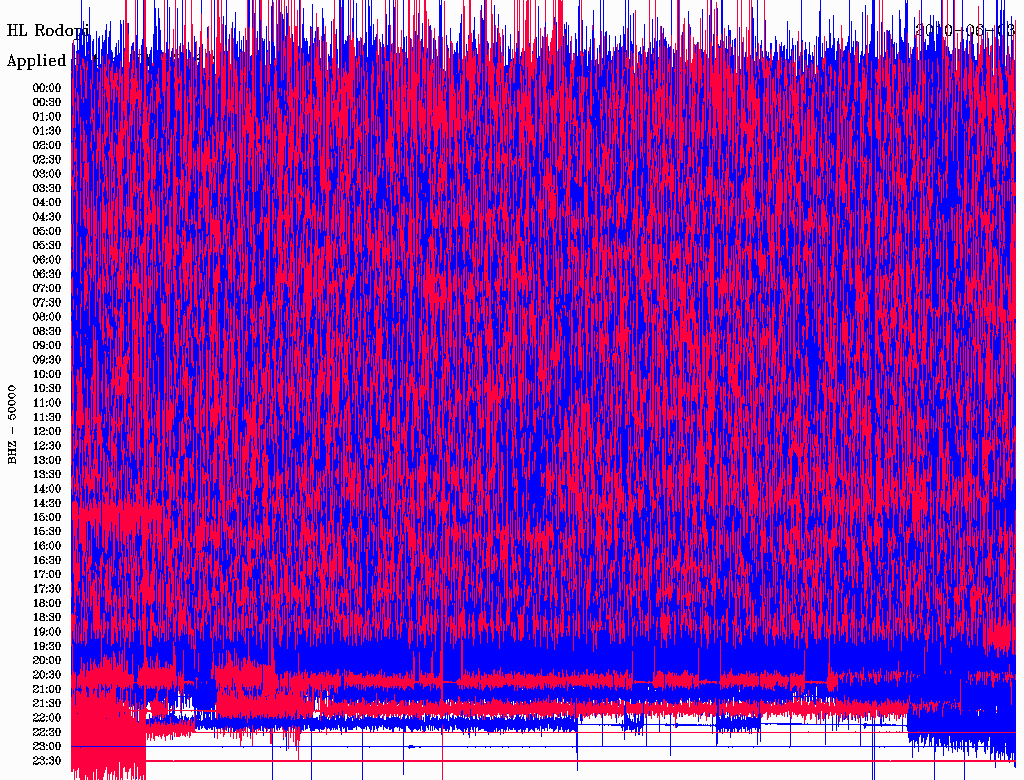Select the 17:30 time label
This screenshot has width=1024, height=780.
(x=47, y=589)
